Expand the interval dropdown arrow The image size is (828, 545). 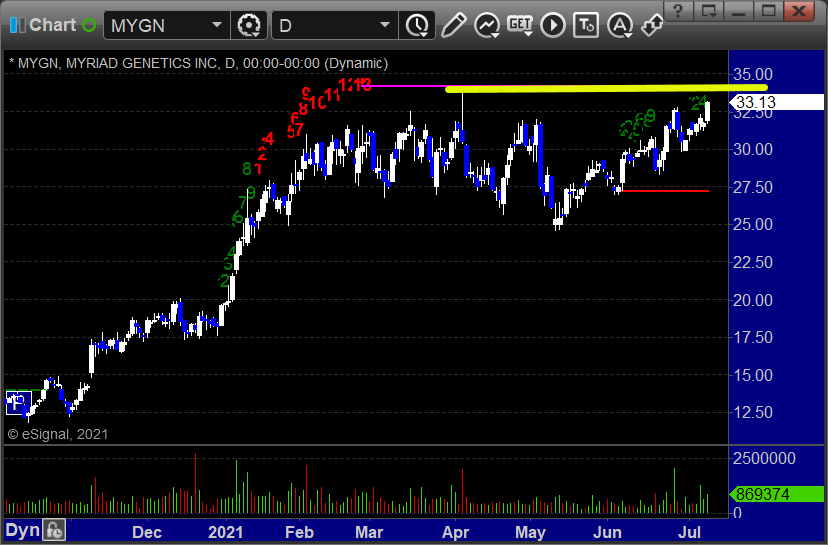point(385,25)
